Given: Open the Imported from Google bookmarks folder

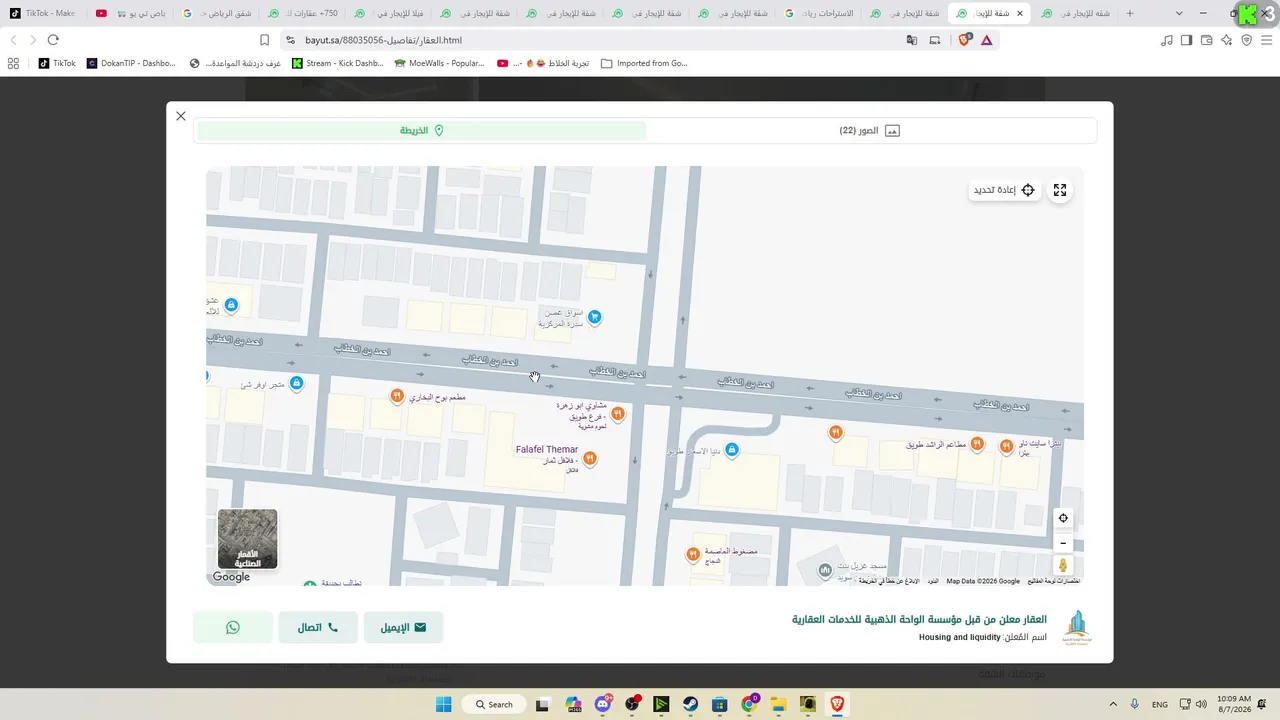Looking at the screenshot, I should 645,63.
